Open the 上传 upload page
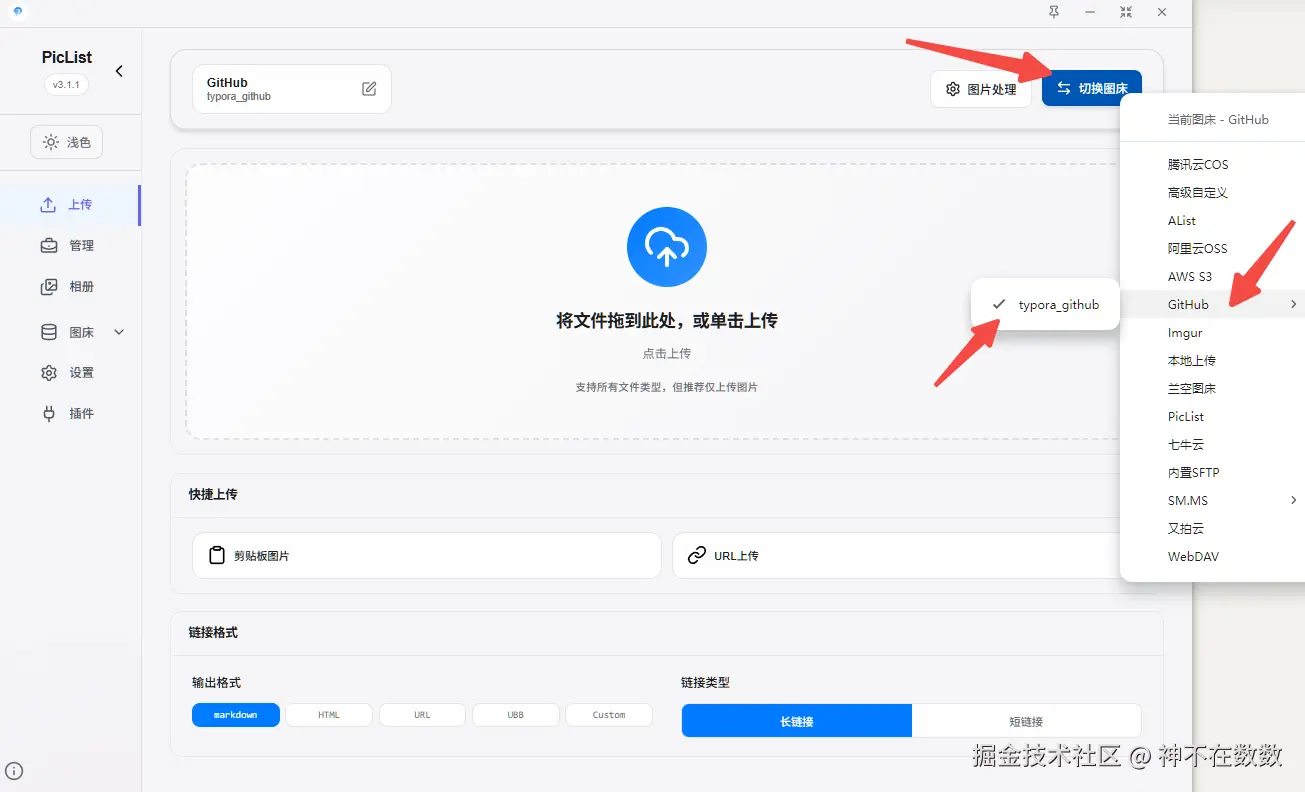Screen dimensions: 1305x792 [70, 205]
